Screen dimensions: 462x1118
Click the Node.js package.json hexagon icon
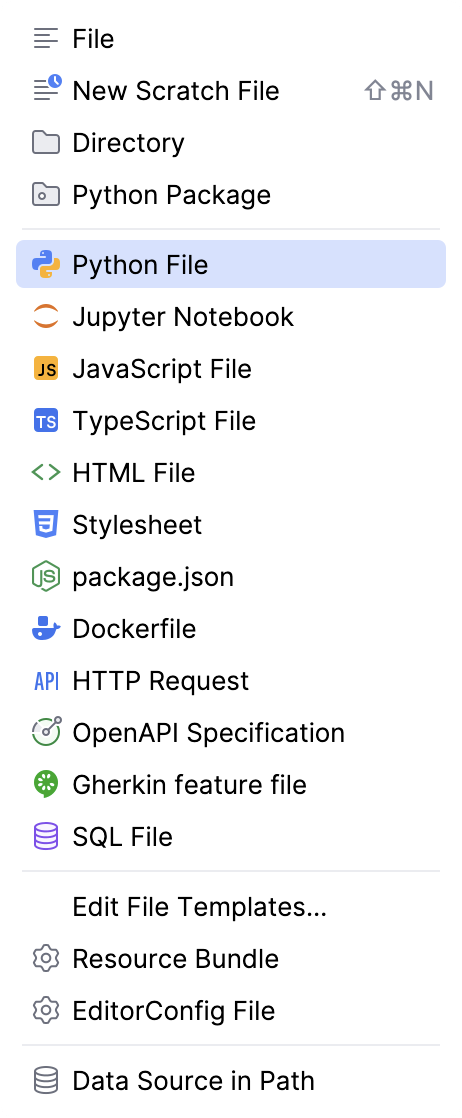[46, 576]
